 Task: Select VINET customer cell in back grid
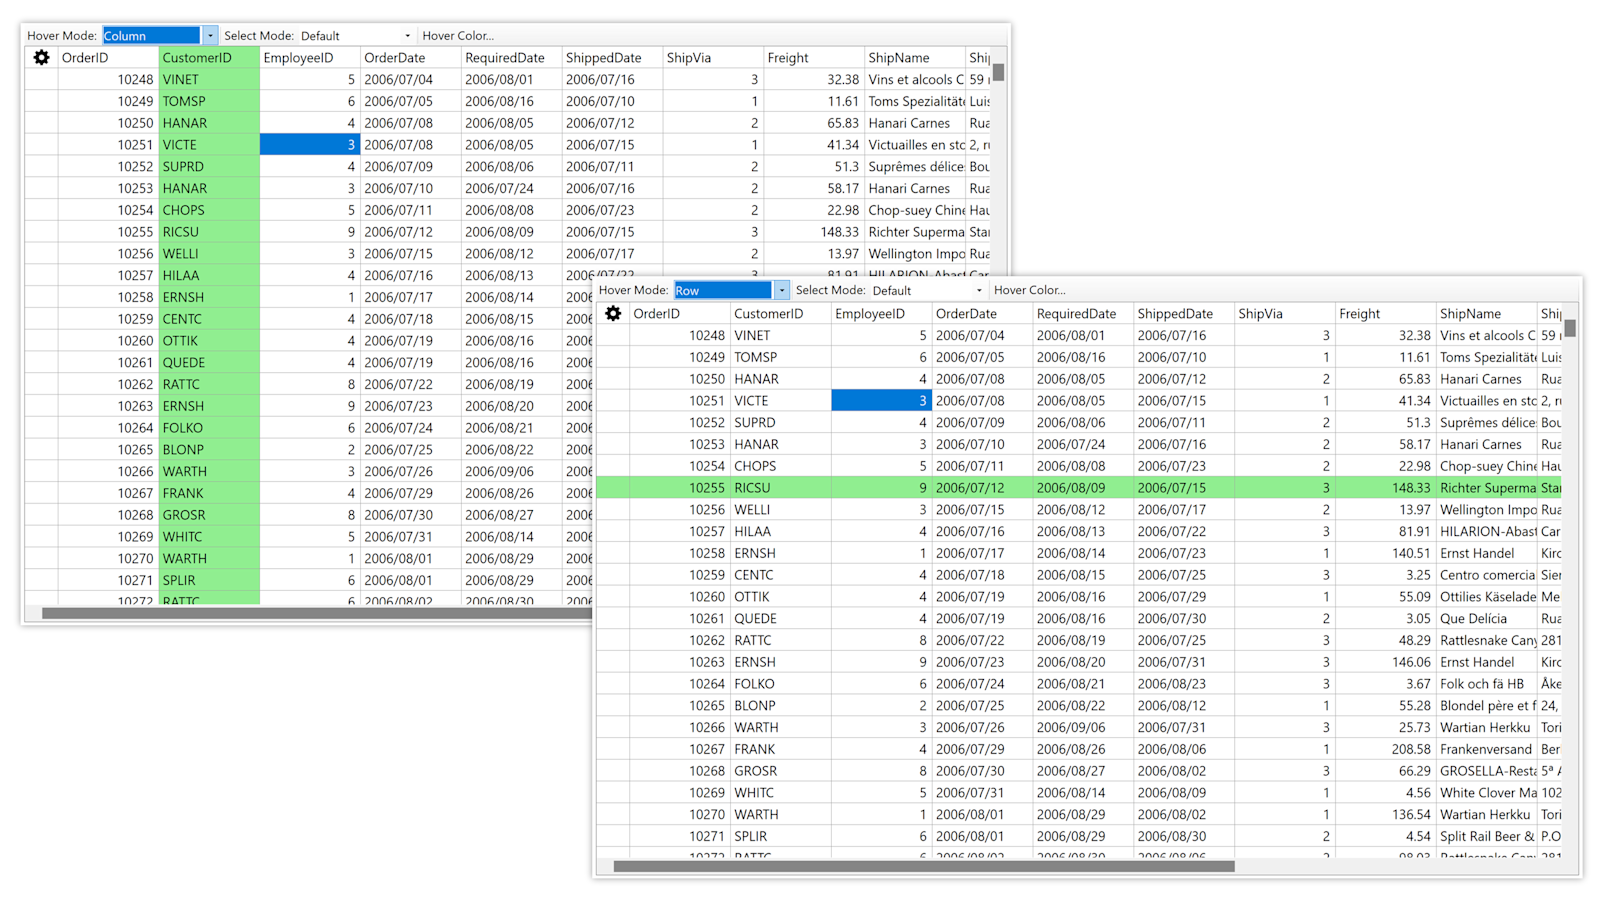[x=209, y=80]
